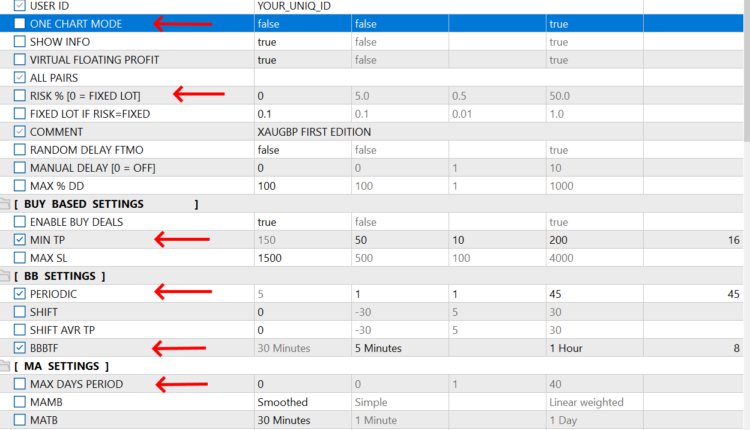
Task: Disable the PERIODIC checkbox
Action: 20,294
